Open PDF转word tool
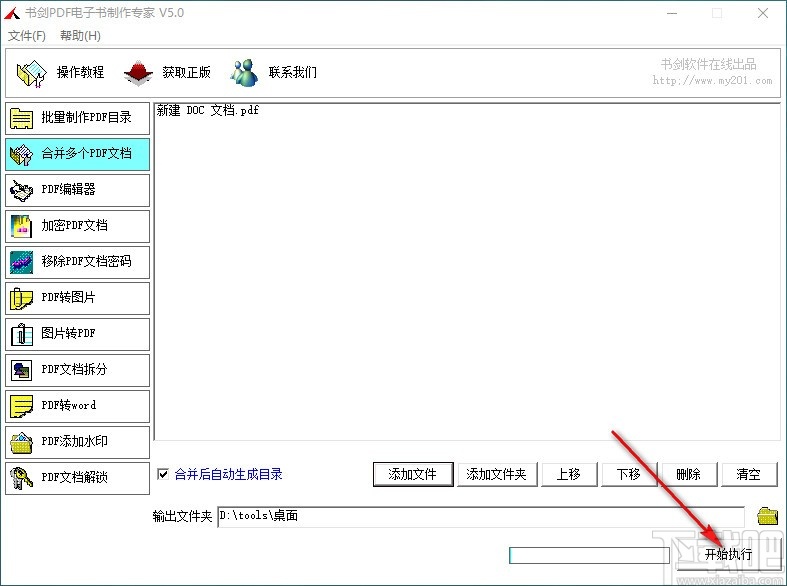 tap(78, 406)
